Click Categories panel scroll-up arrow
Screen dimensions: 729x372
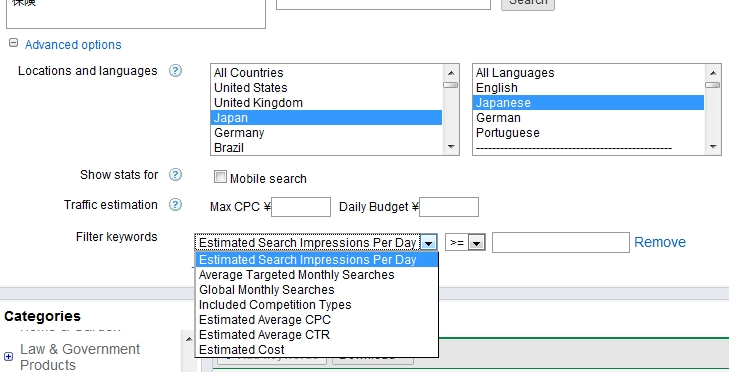[189, 339]
